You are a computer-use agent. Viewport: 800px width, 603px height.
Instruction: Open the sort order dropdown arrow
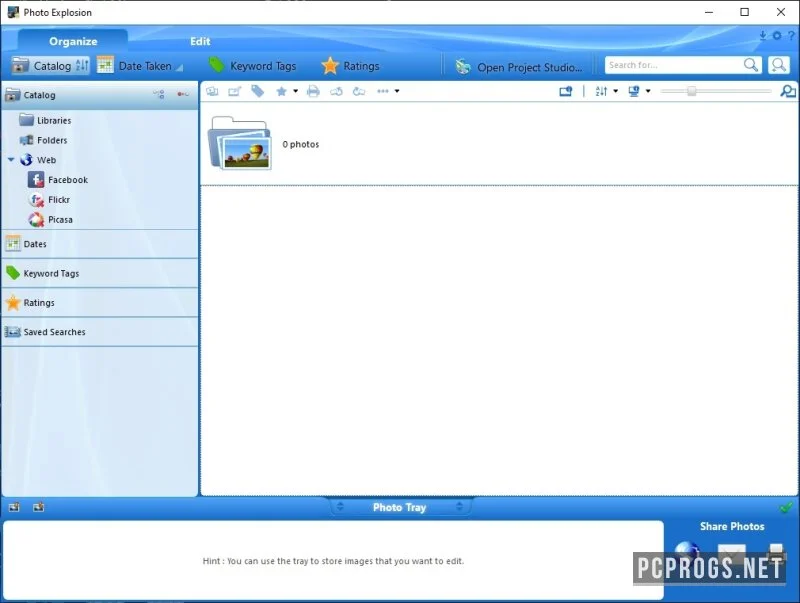[615, 91]
